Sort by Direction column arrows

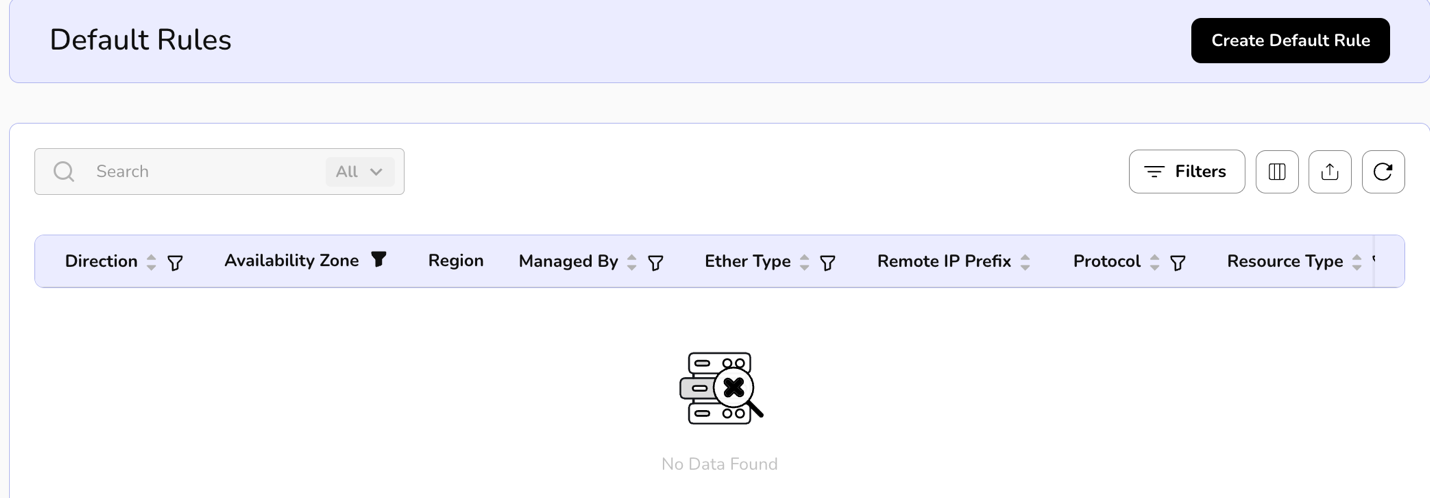coord(151,262)
